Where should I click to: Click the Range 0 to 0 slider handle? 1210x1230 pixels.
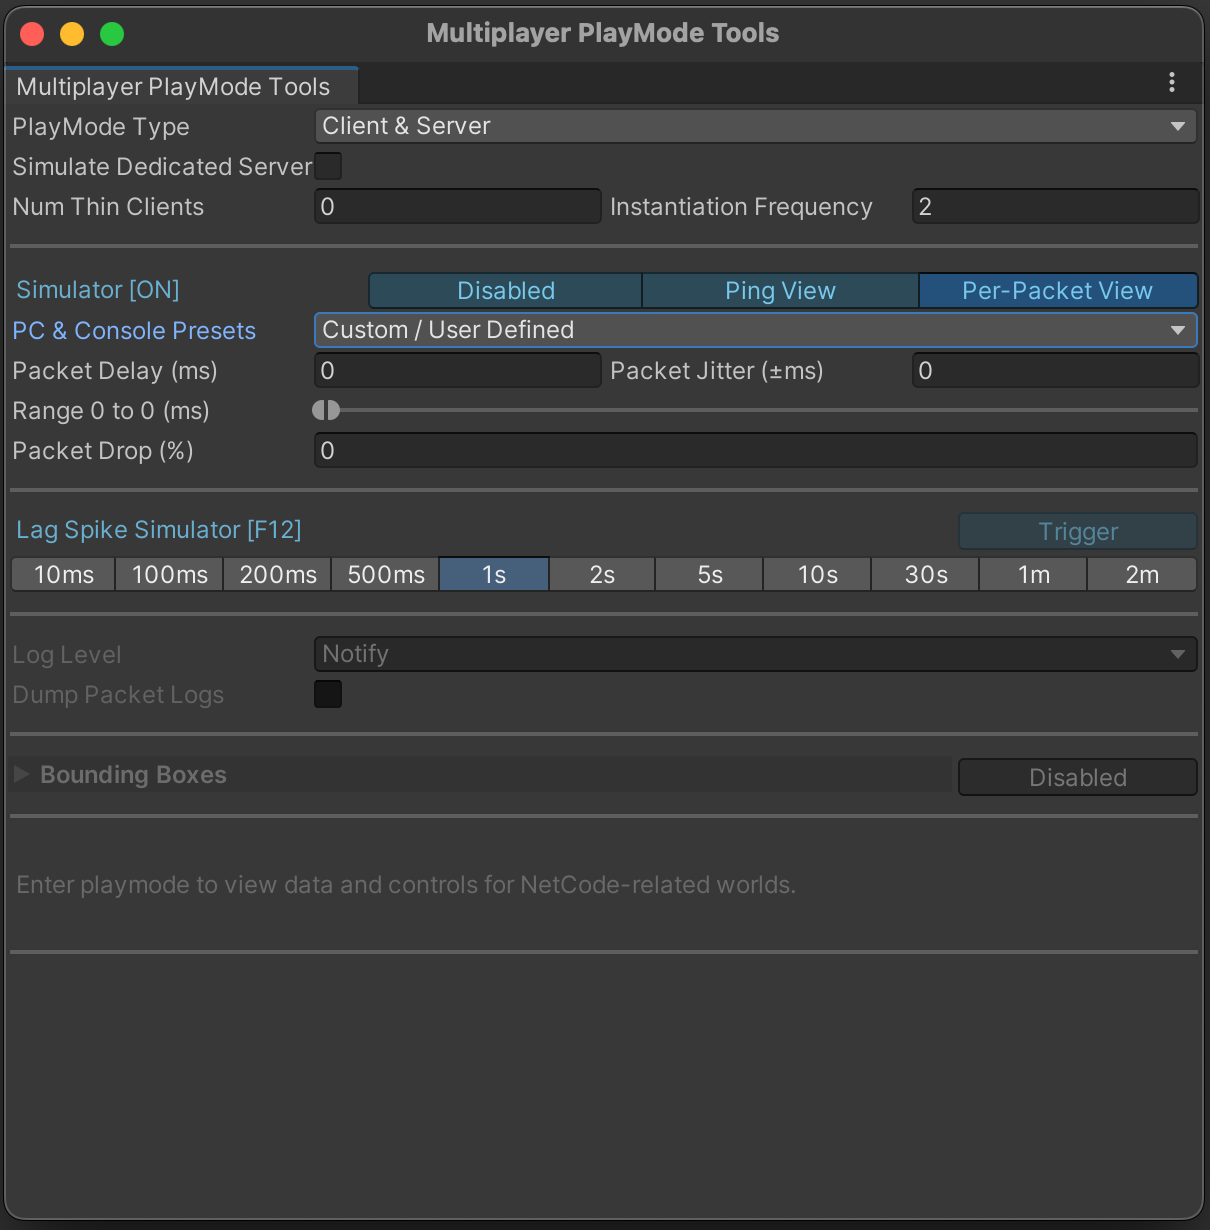[x=325, y=410]
